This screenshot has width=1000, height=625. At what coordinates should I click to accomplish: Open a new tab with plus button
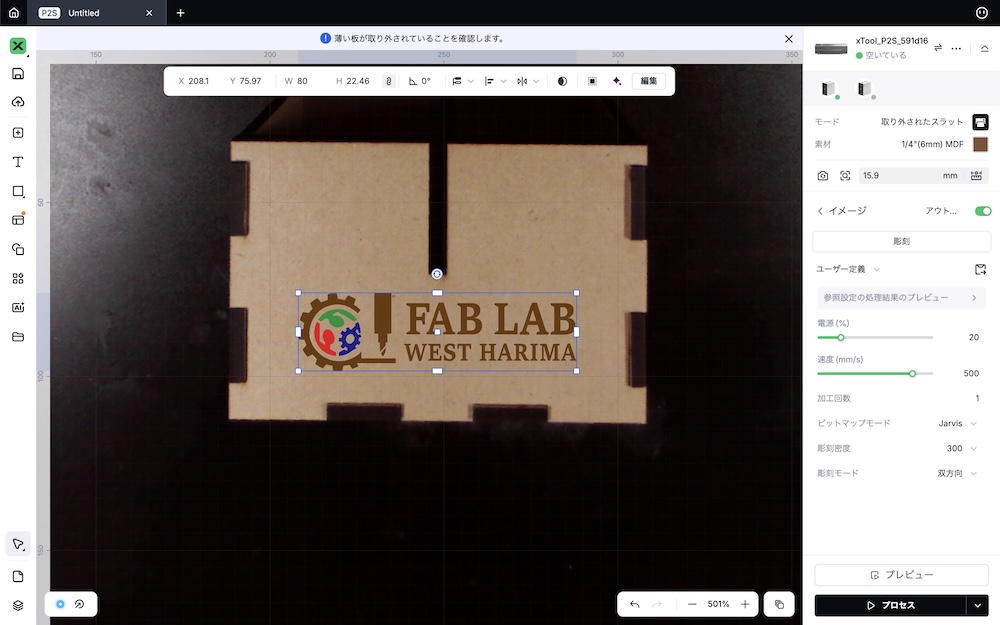[180, 13]
